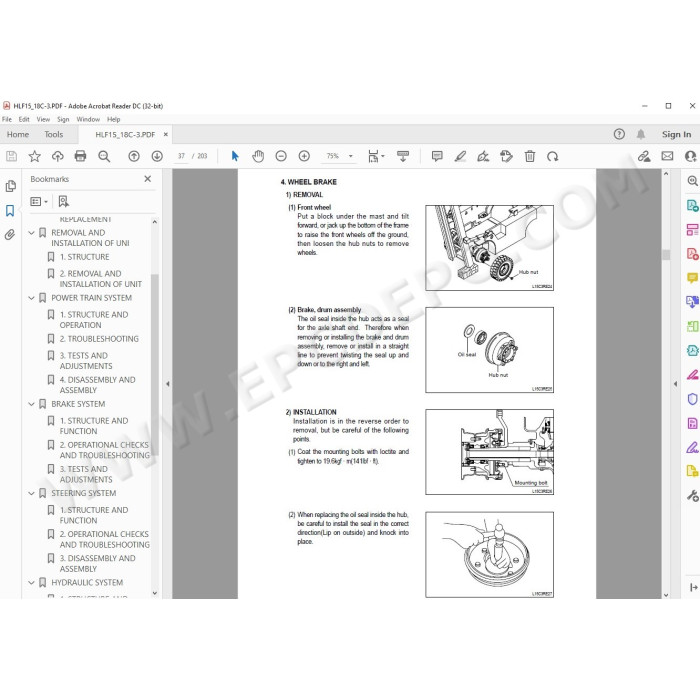Collapse the left navigation pane arrow
This screenshot has width=700, height=700.
168,384
